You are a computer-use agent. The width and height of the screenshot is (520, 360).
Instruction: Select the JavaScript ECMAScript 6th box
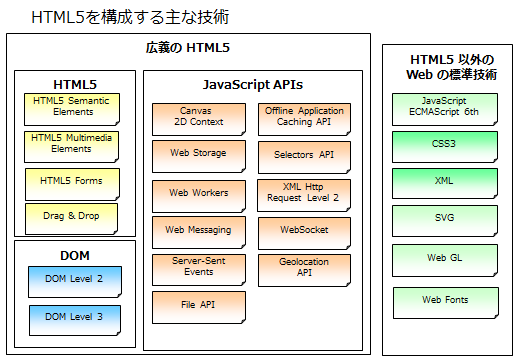pyautogui.click(x=445, y=109)
